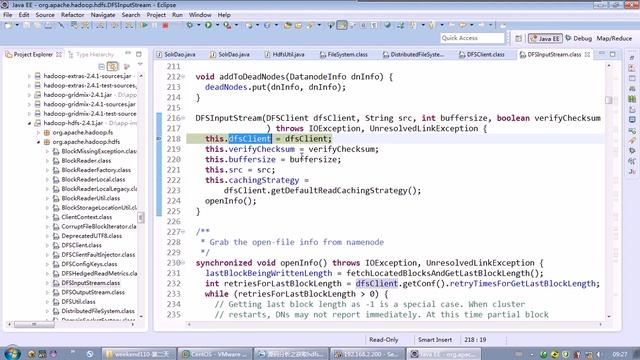Select DFSConfigKeys.class in Project Explorer
The image size is (640, 360).
pos(89,264)
